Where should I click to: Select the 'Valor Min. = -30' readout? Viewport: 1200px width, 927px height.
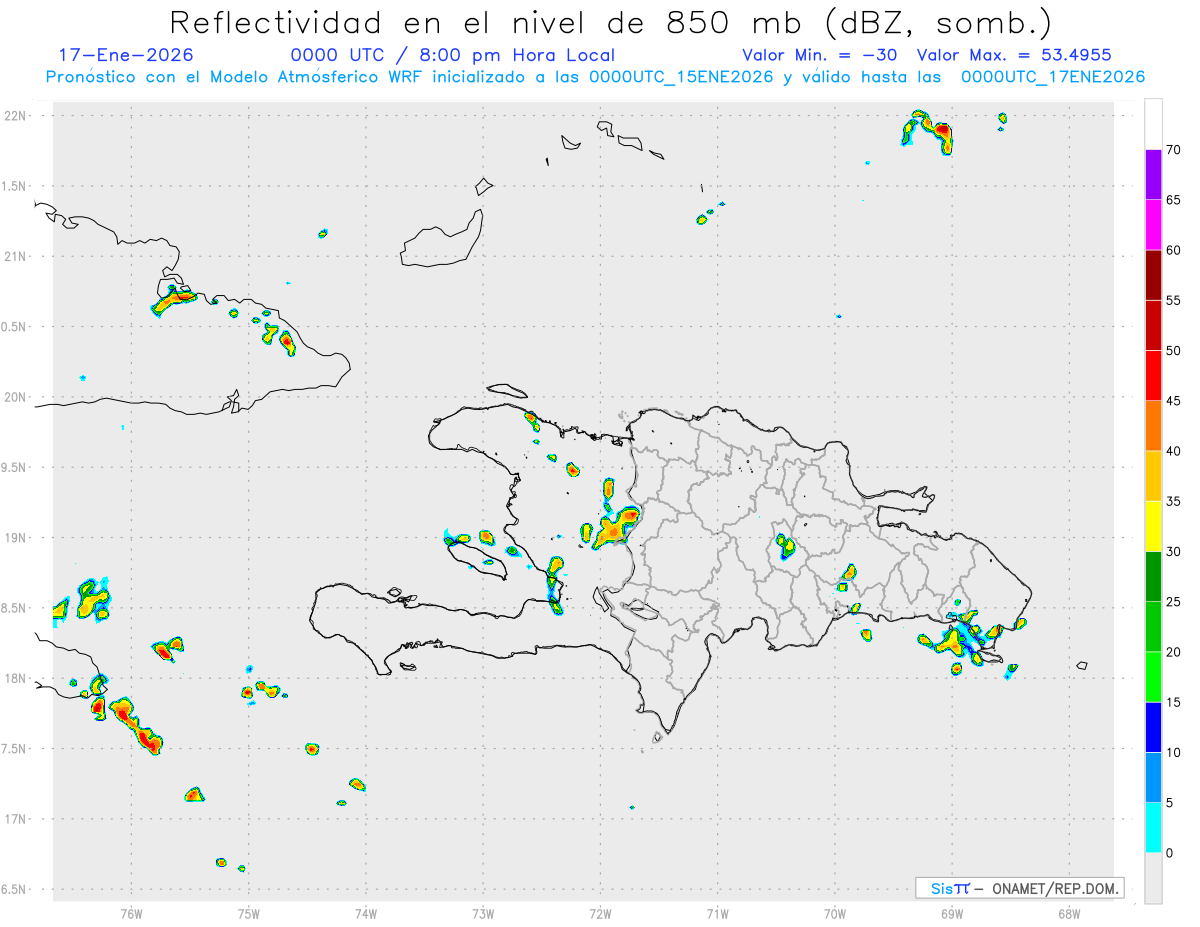[821, 55]
